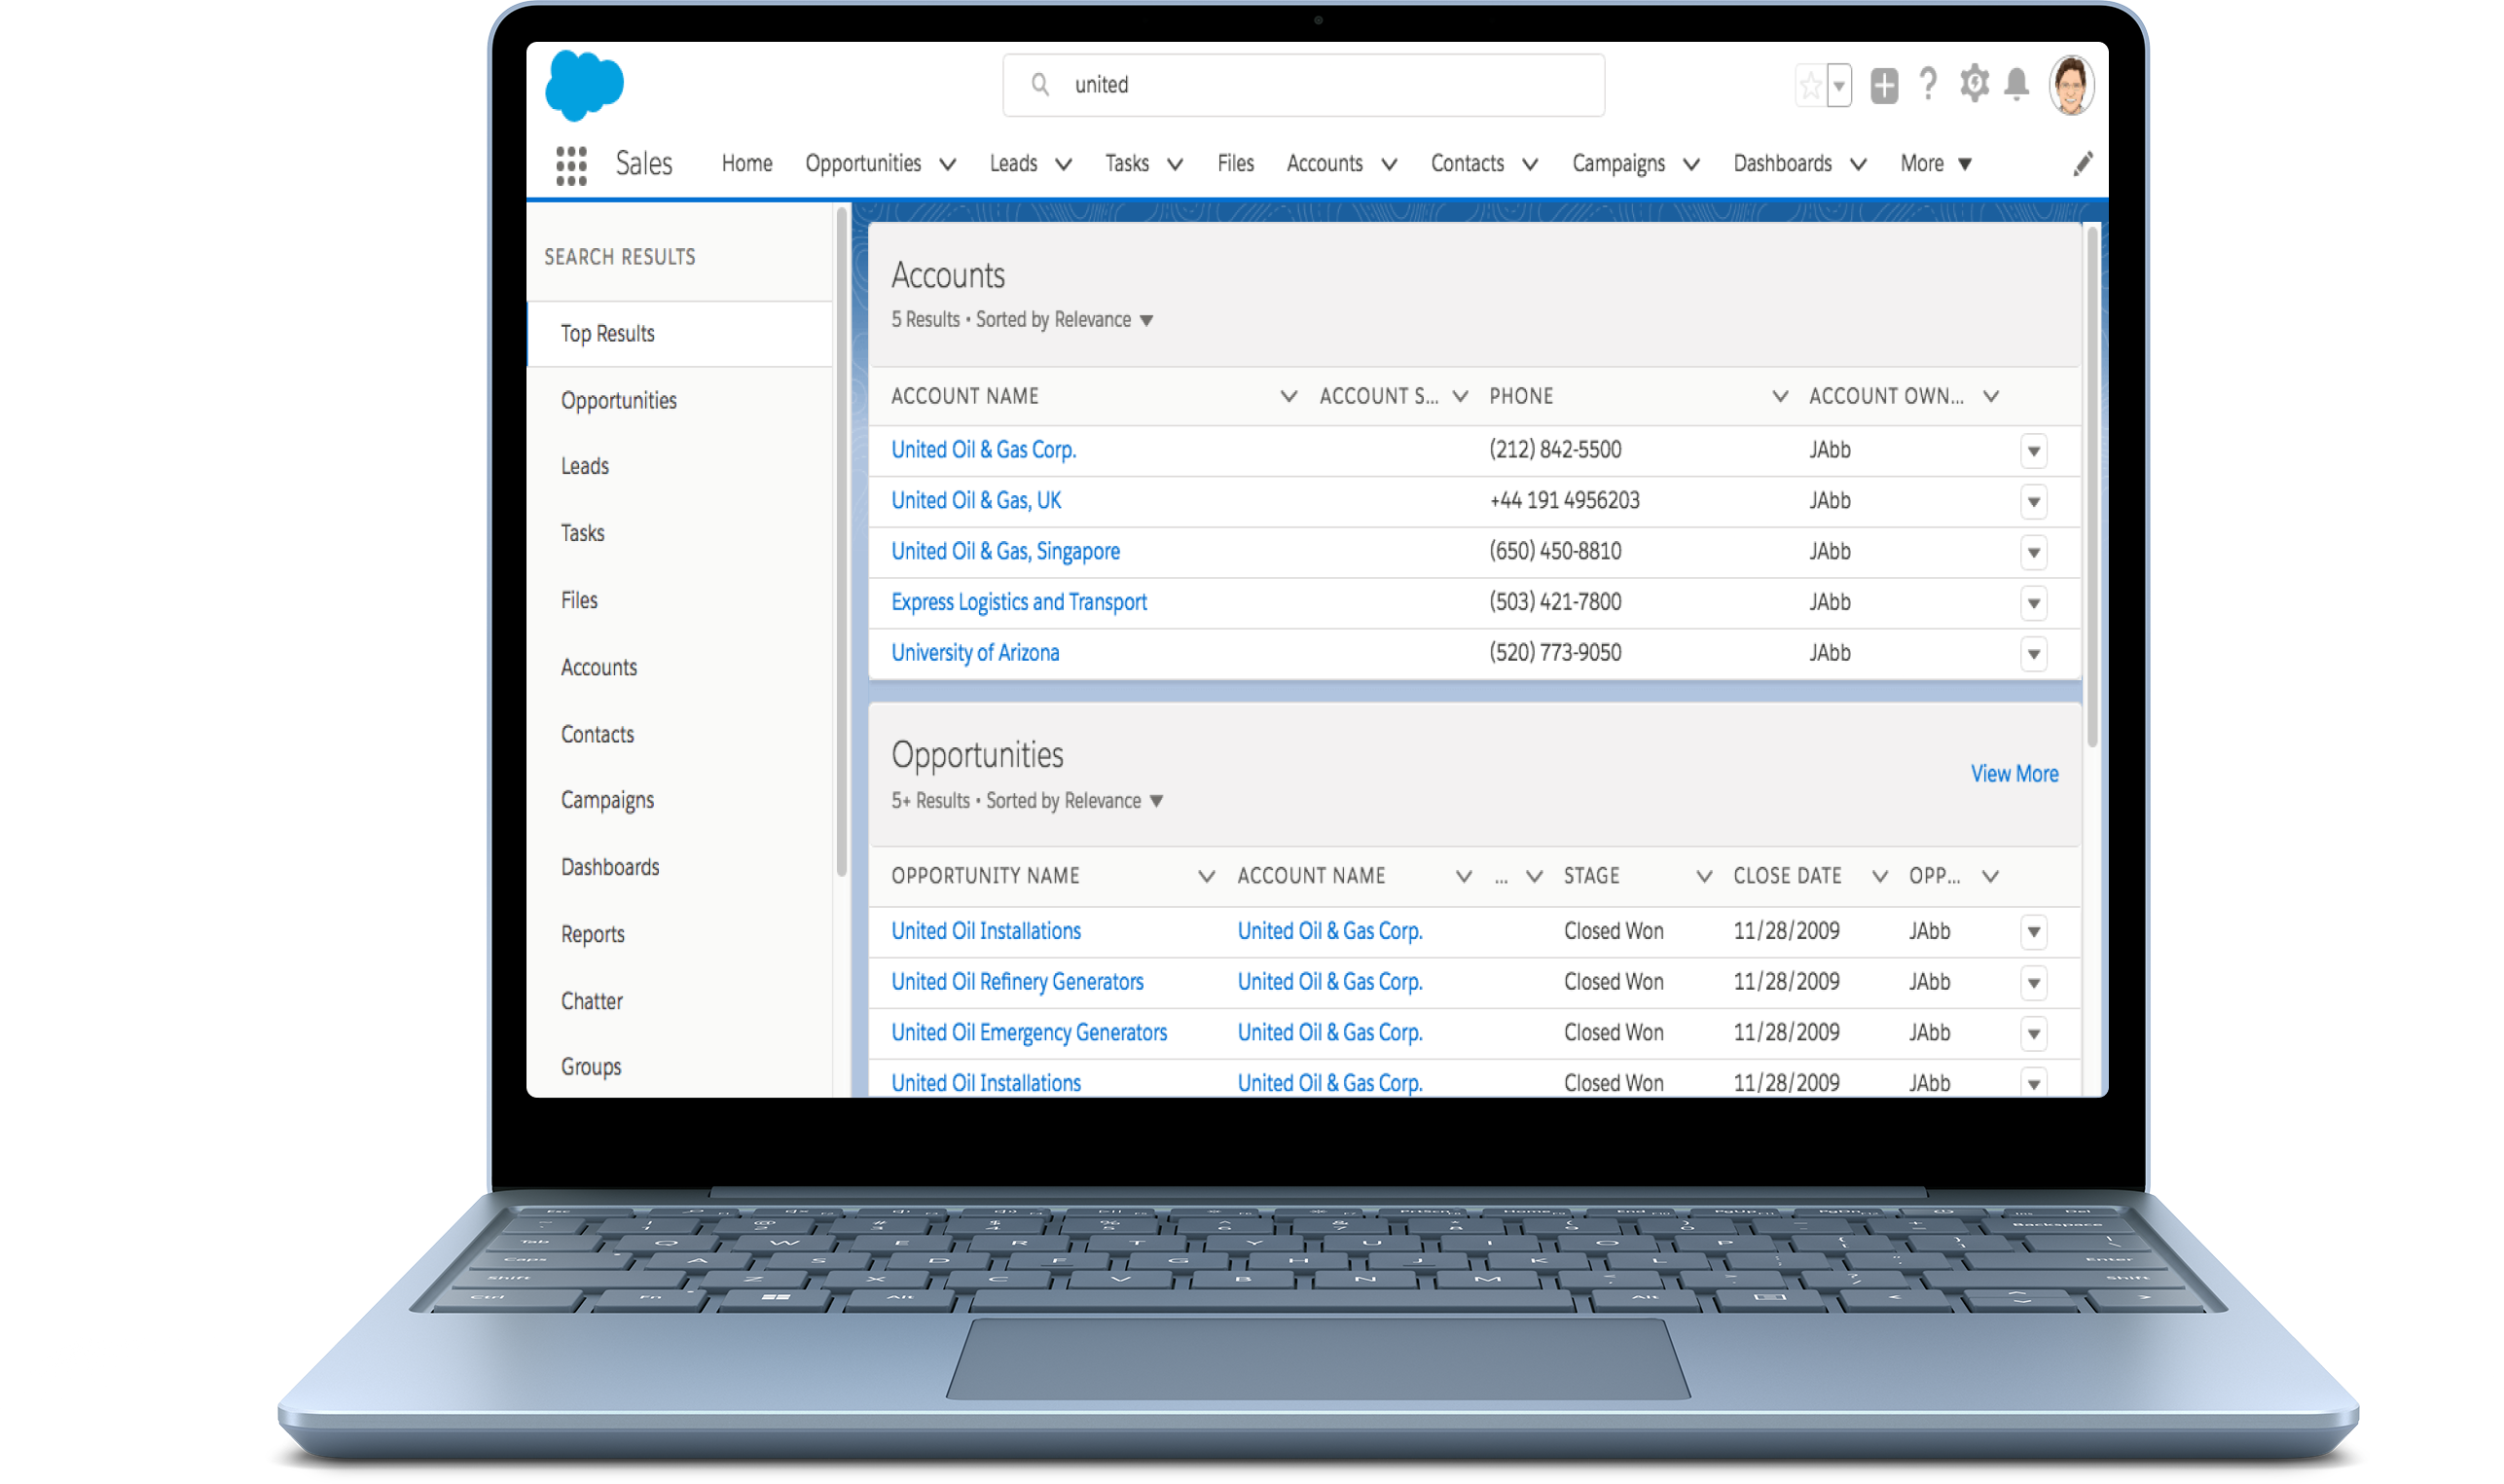Open Accounts Sorted by Relevance dropdown
This screenshot has width=2504, height=1484.
tap(1147, 321)
